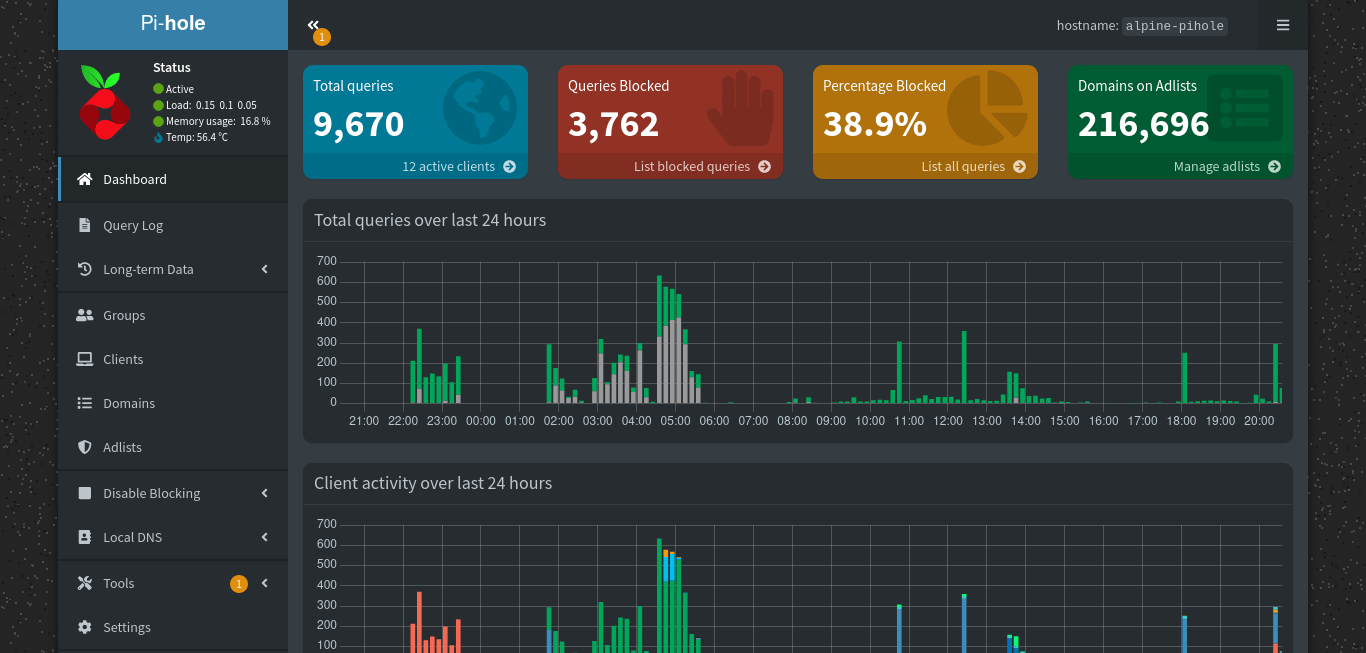Viewport: 1366px width, 653px height.
Task: Click Total queries over last 24 hours heading
Action: tap(430, 220)
